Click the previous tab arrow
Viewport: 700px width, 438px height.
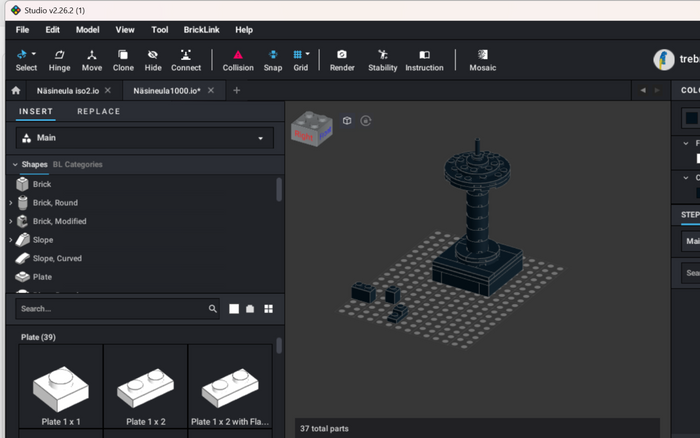click(x=643, y=90)
